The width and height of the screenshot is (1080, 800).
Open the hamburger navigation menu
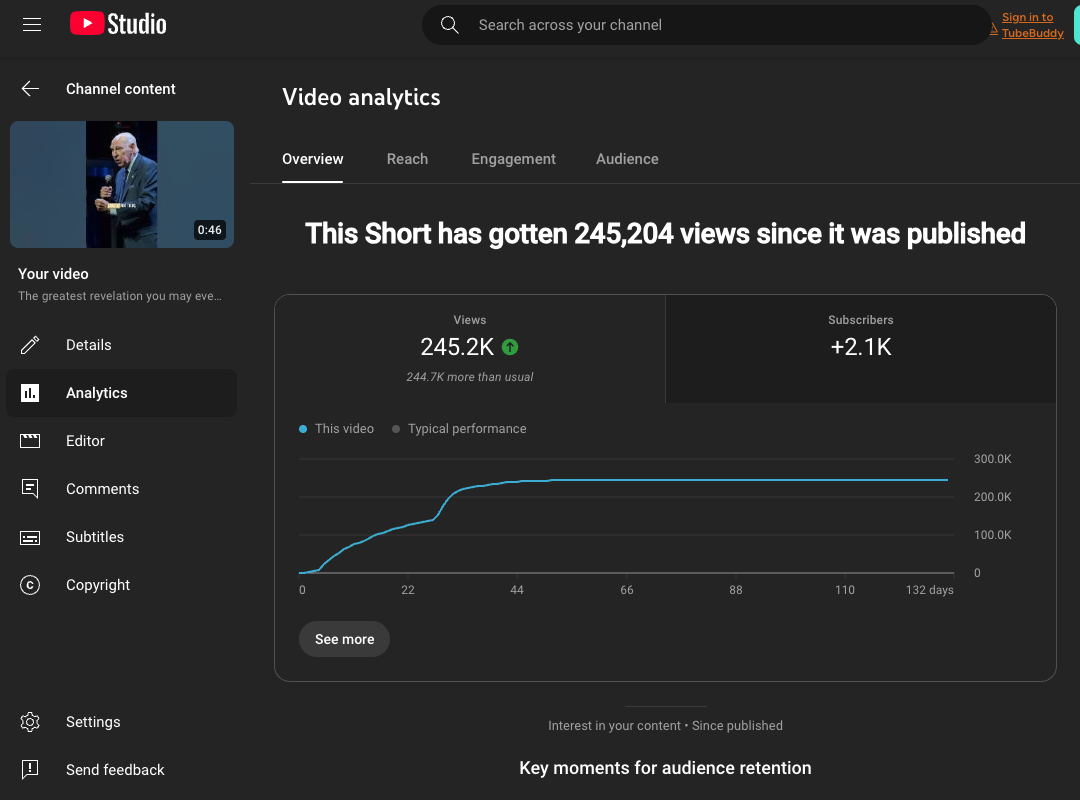tap(31, 24)
